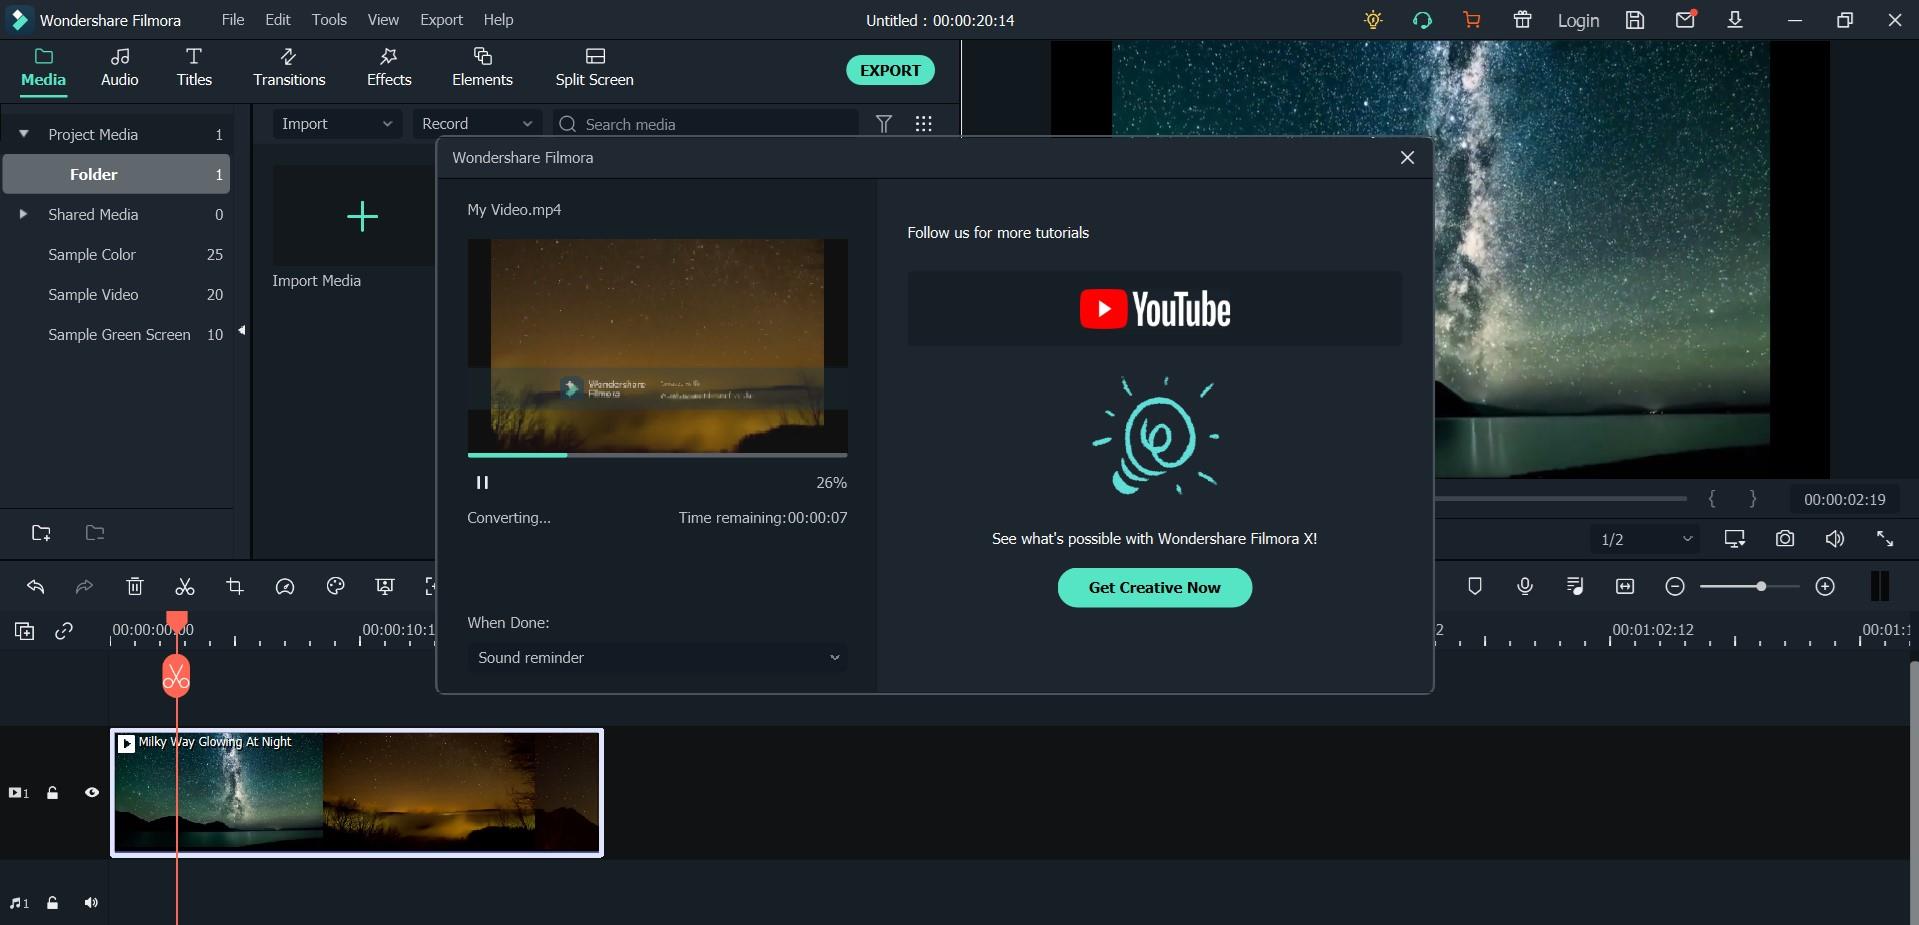Click the undo arrow in timeline toolbar
This screenshot has height=925, width=1919.
point(36,587)
